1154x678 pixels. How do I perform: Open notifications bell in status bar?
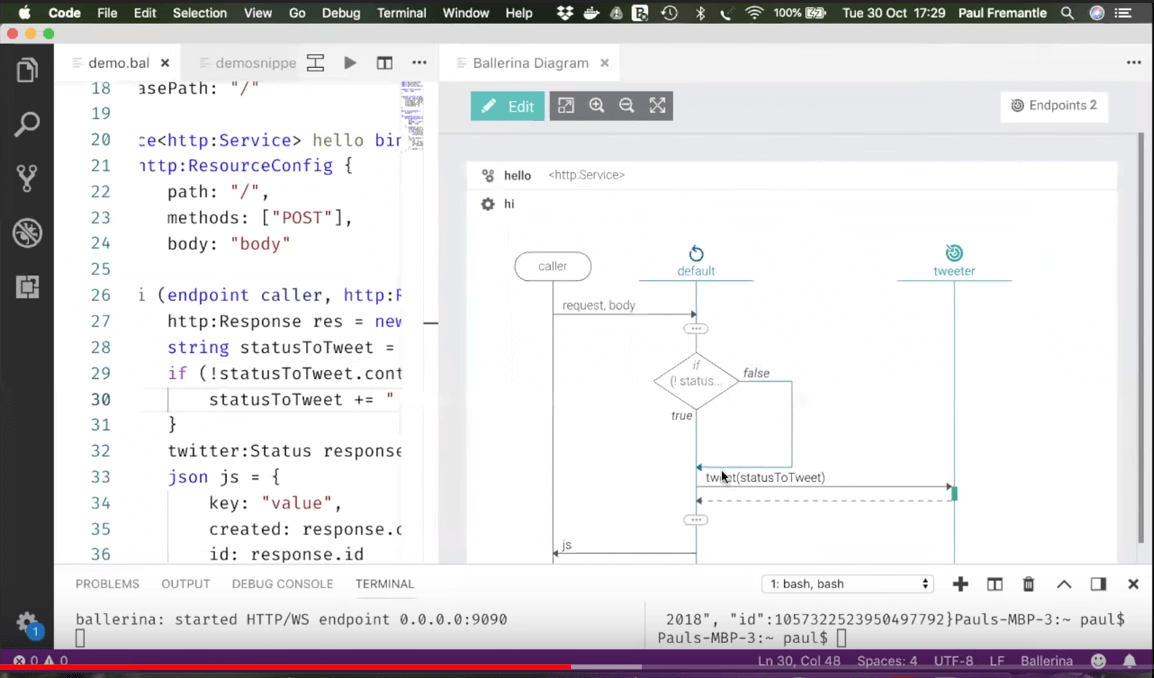1130,660
